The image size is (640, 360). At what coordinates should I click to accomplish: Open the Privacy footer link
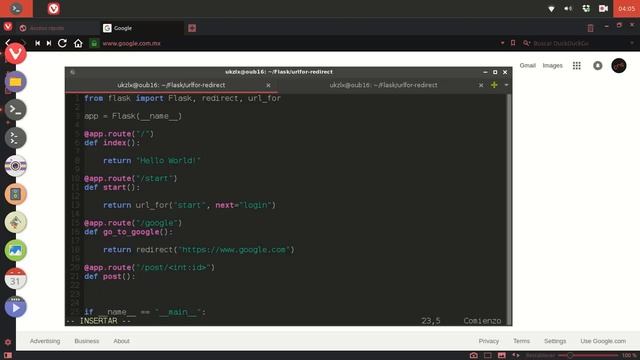coord(489,341)
